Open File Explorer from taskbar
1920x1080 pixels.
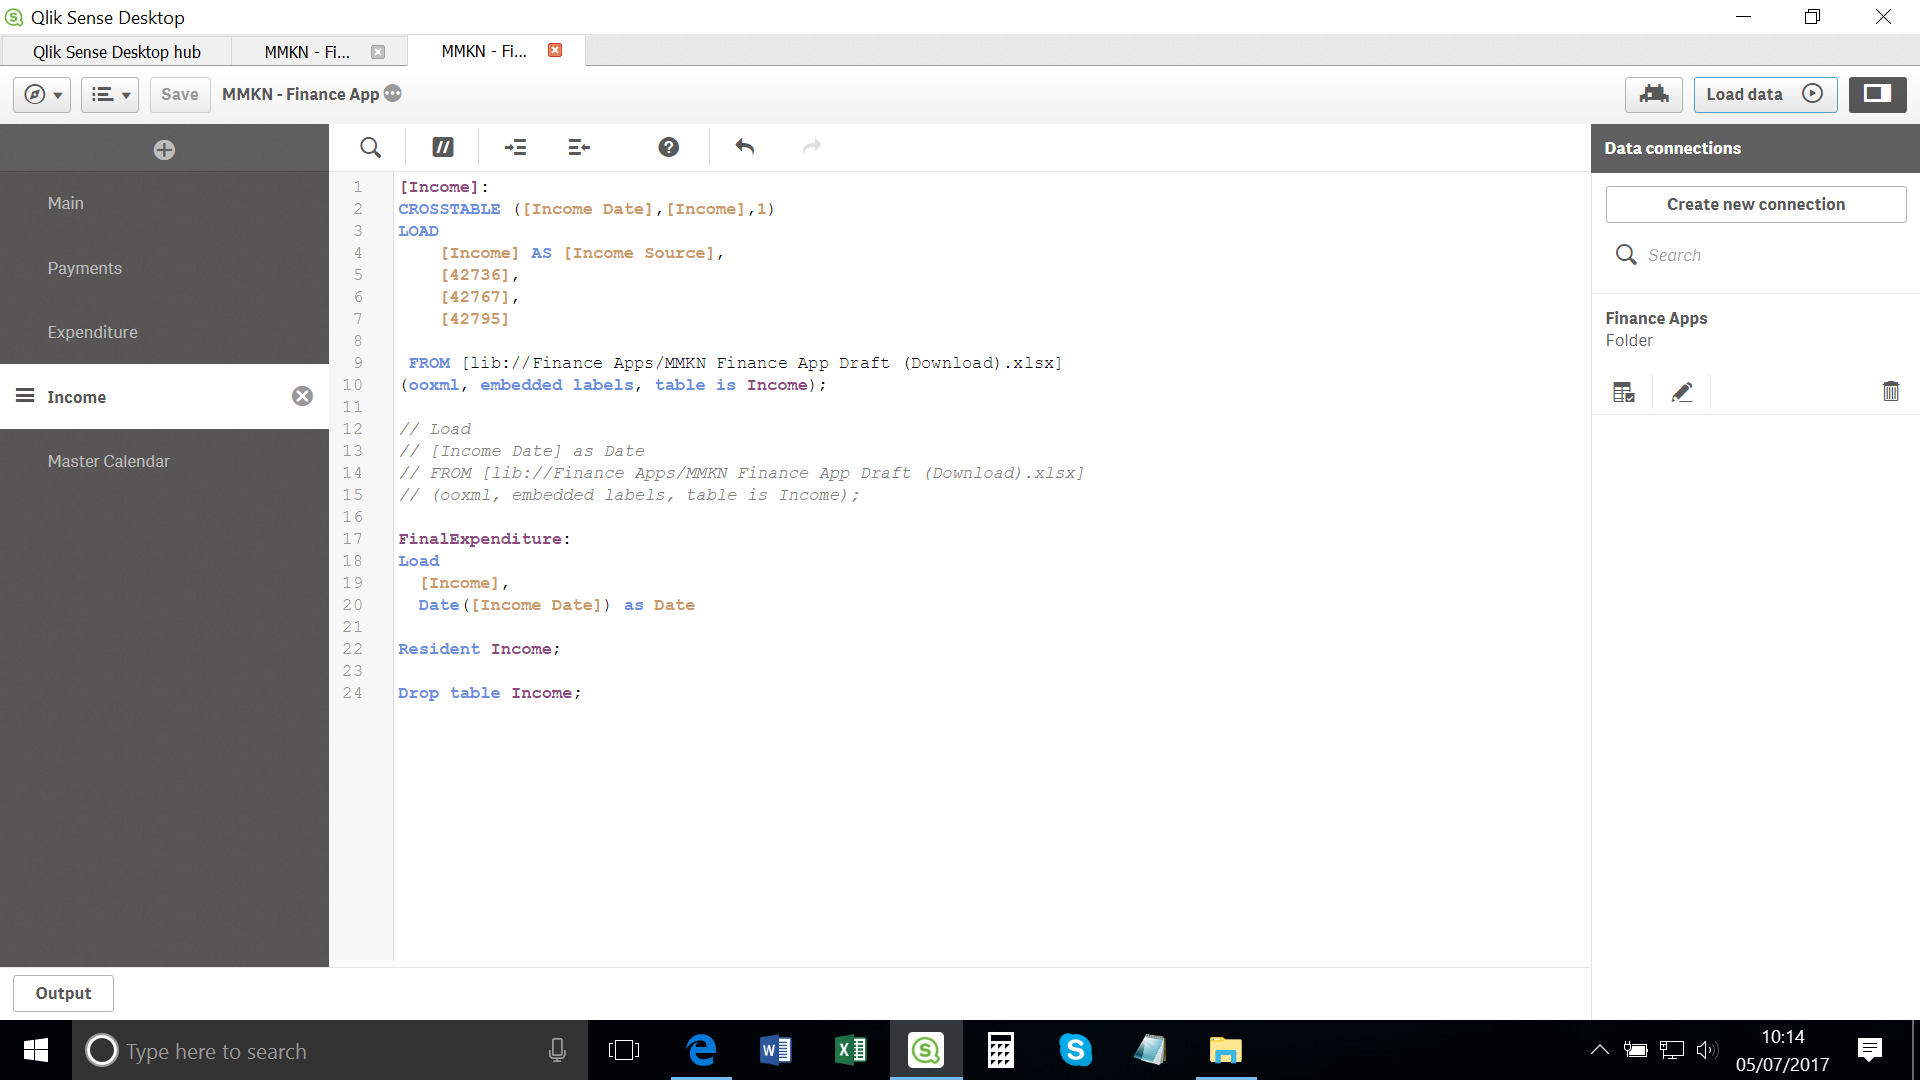(1225, 1050)
